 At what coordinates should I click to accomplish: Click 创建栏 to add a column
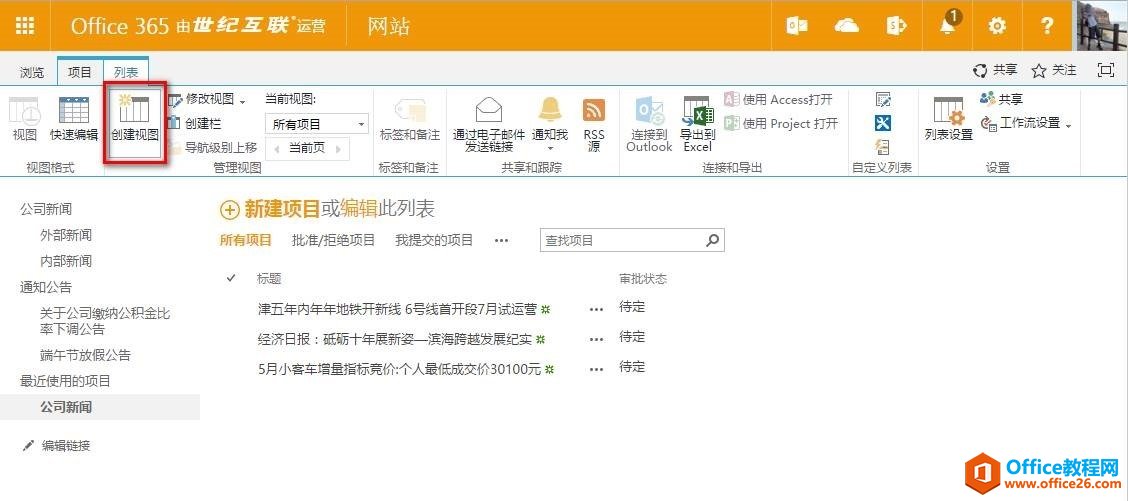pos(194,124)
